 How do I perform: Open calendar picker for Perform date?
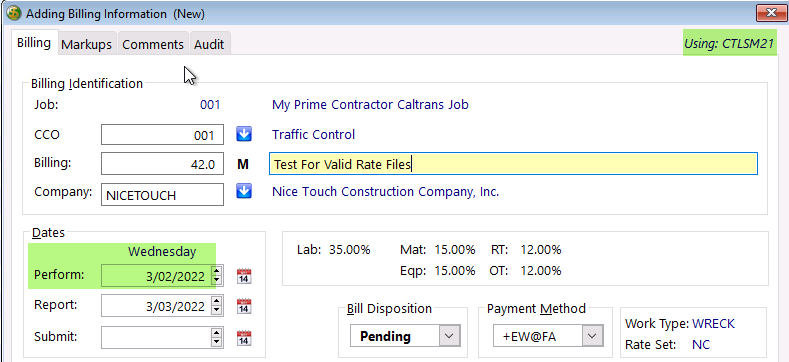[244, 276]
